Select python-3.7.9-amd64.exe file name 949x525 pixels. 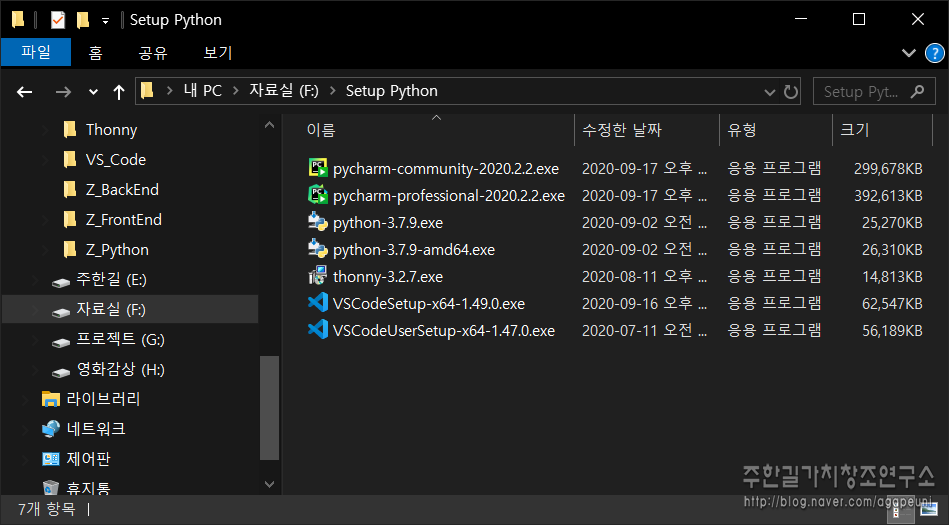click(x=413, y=249)
